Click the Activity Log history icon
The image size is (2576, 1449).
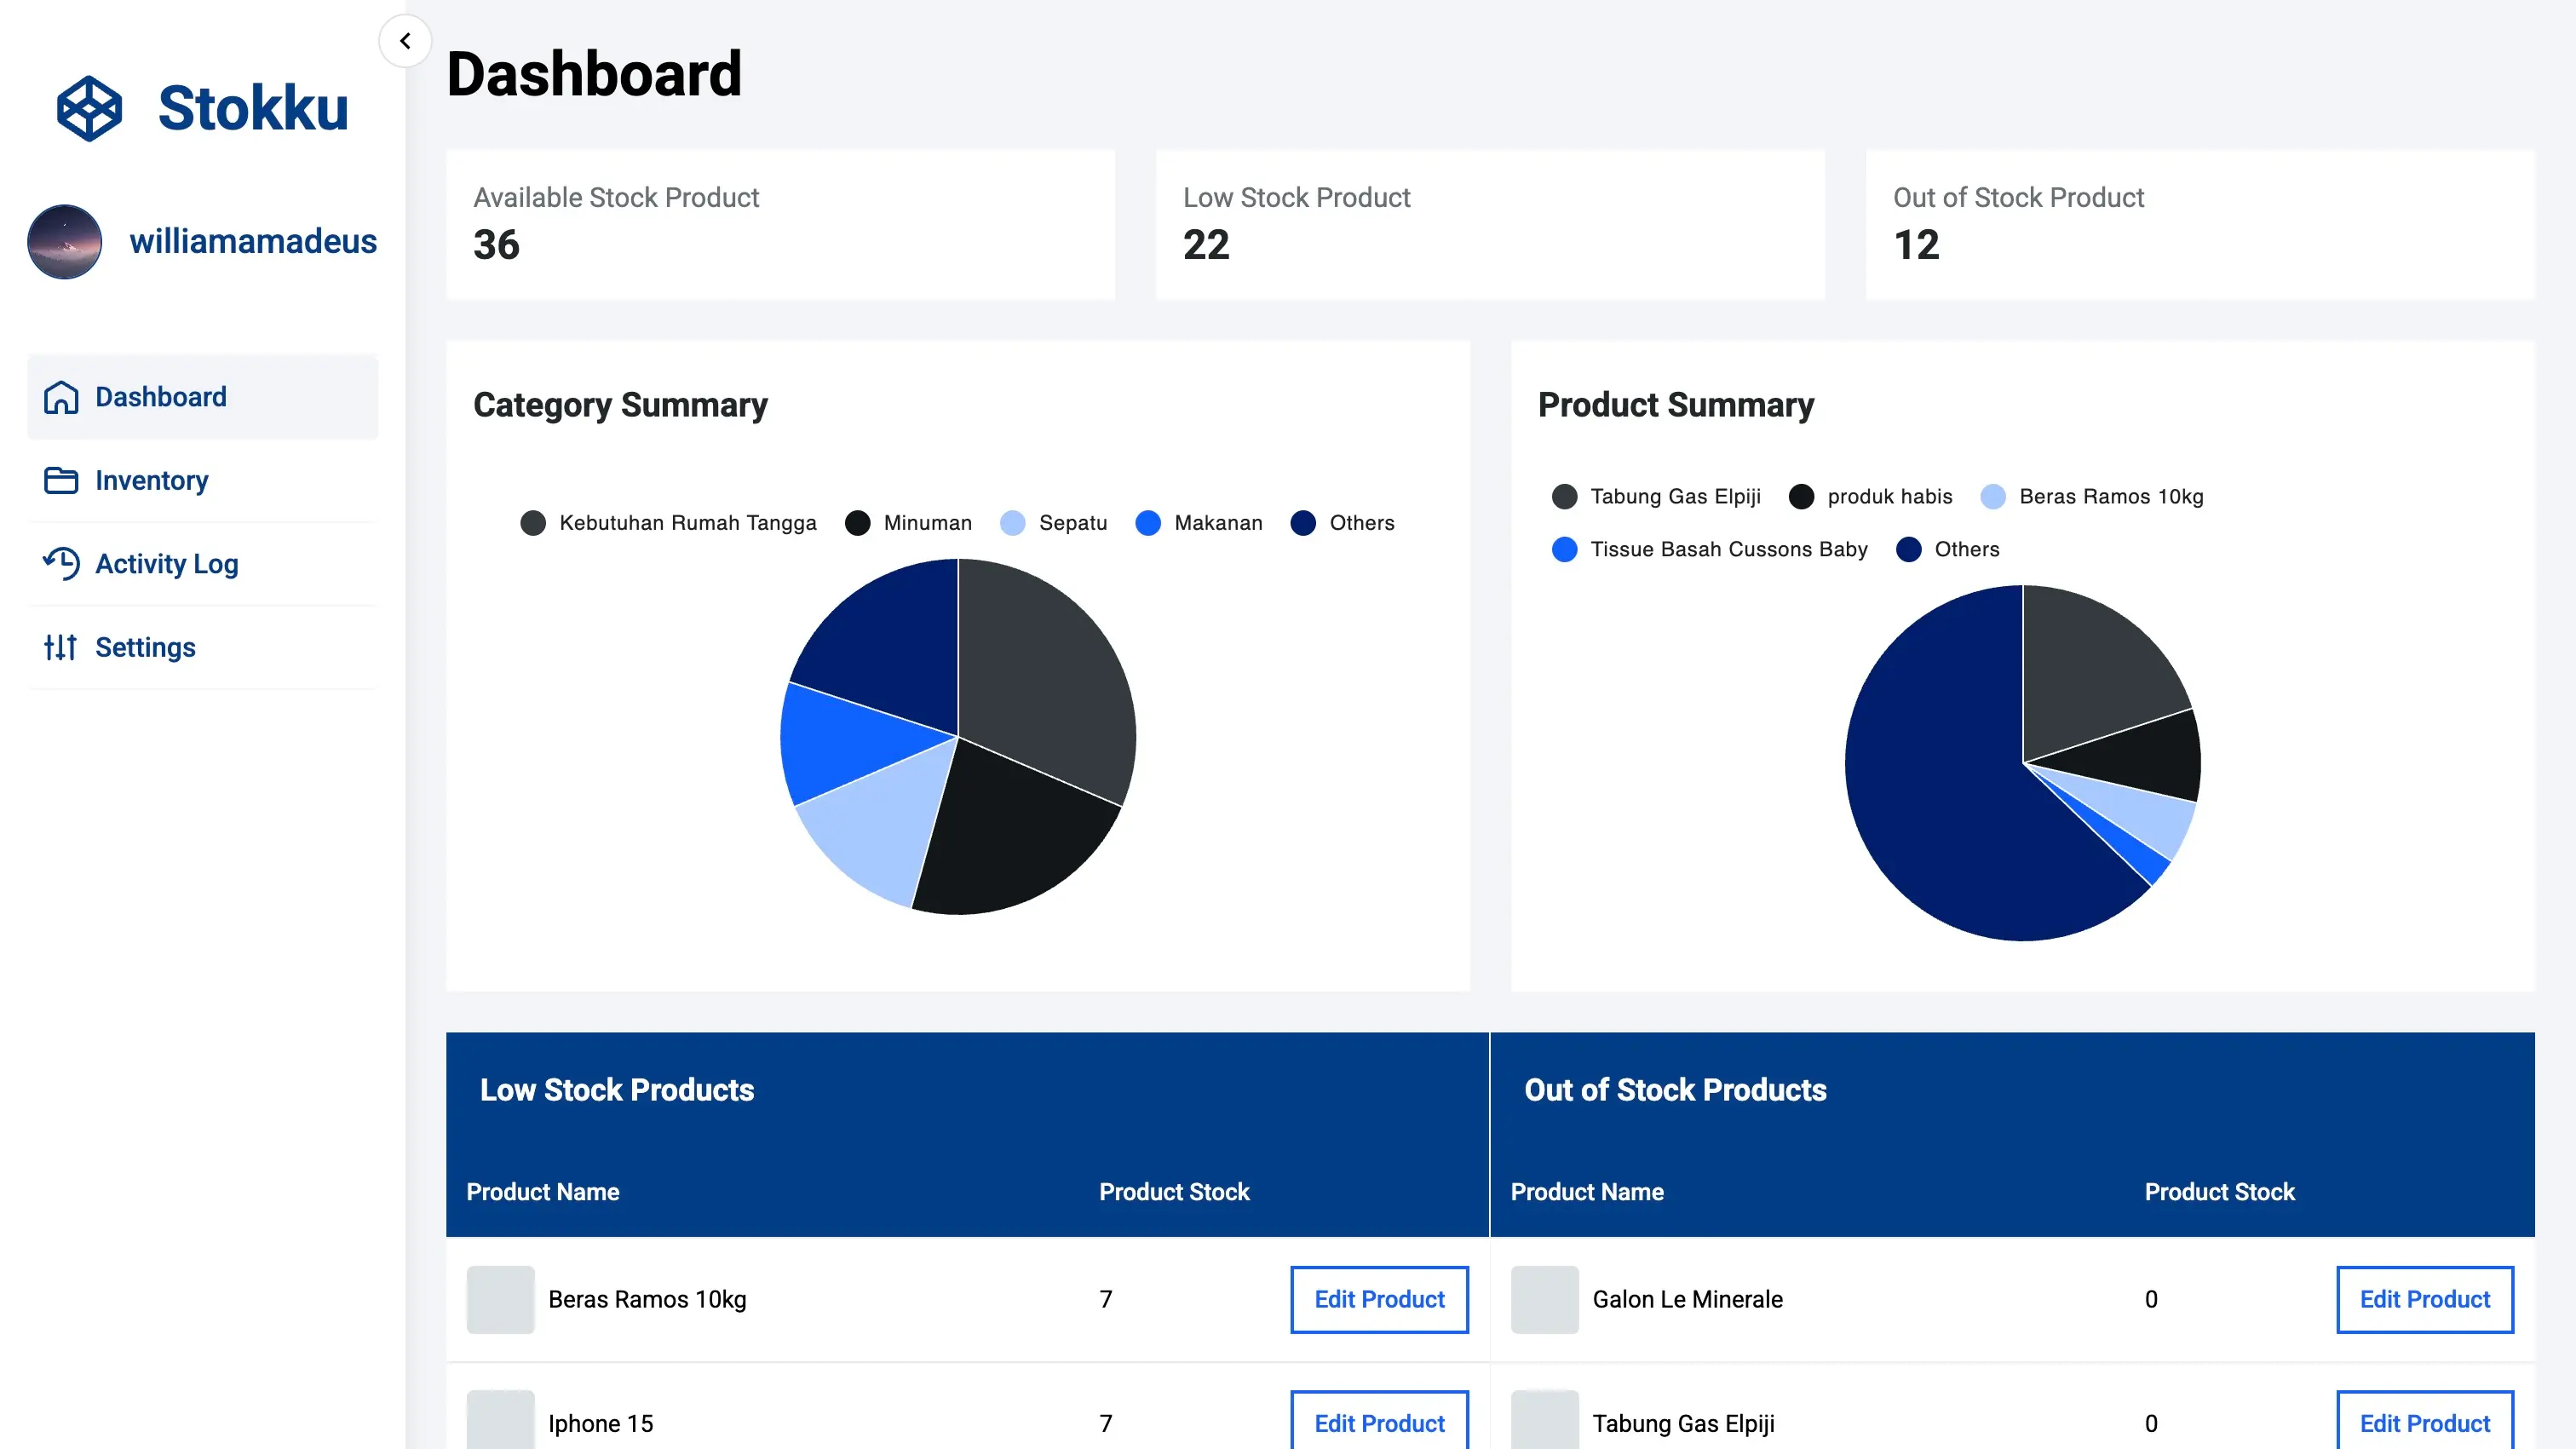pos(61,564)
